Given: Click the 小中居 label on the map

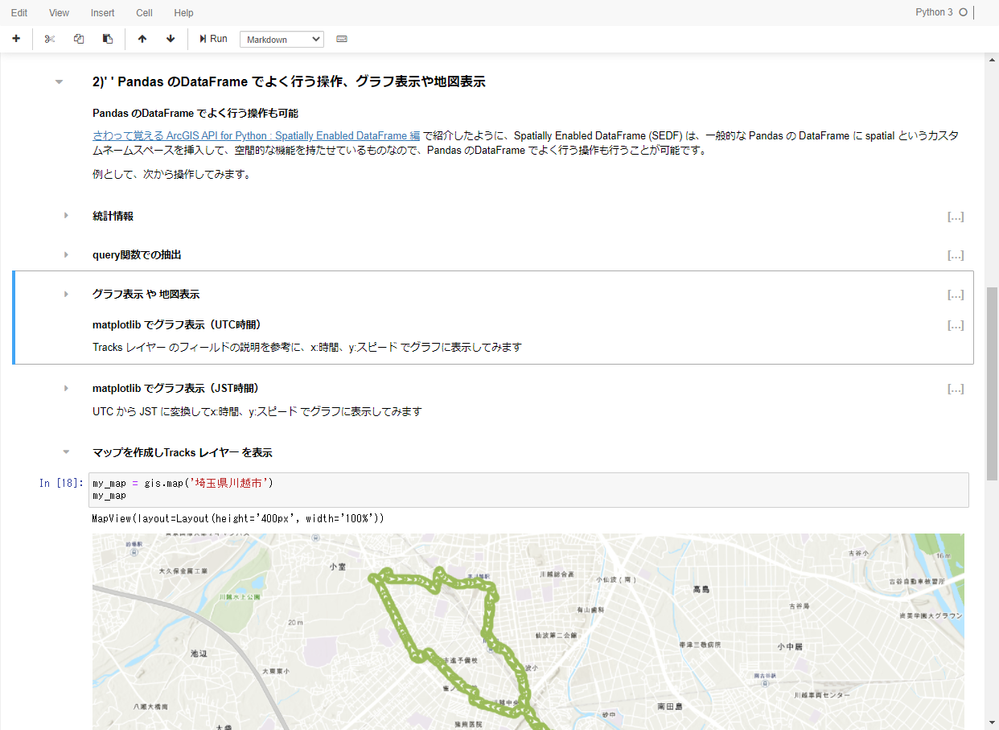Looking at the screenshot, I should pos(789,647).
